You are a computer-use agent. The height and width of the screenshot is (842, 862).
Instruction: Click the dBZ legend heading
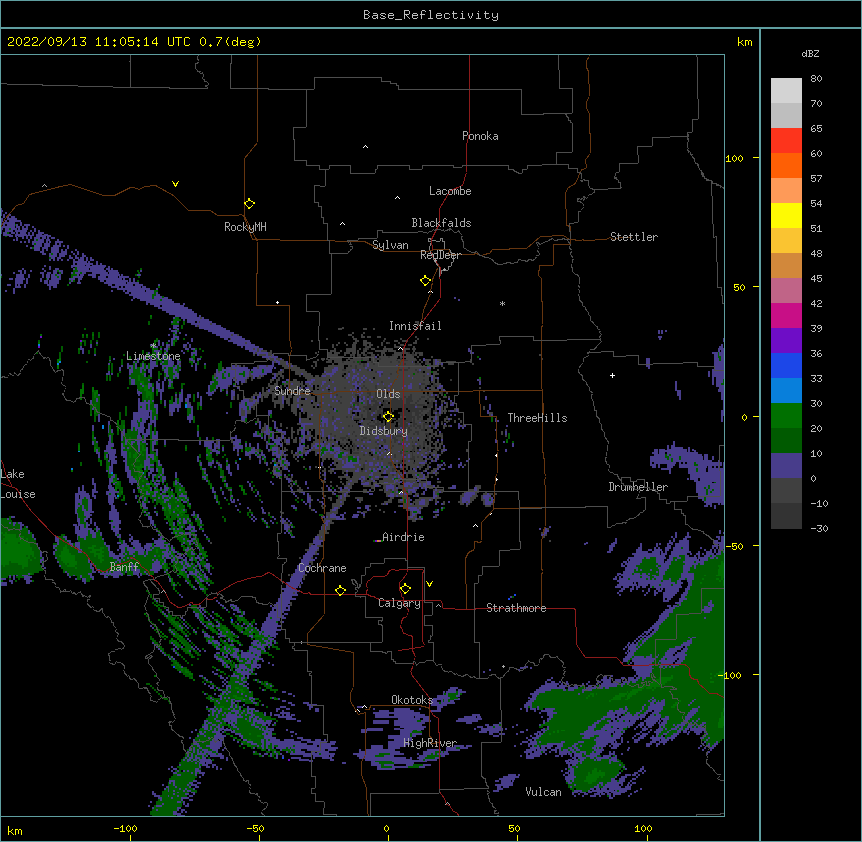(x=810, y=53)
